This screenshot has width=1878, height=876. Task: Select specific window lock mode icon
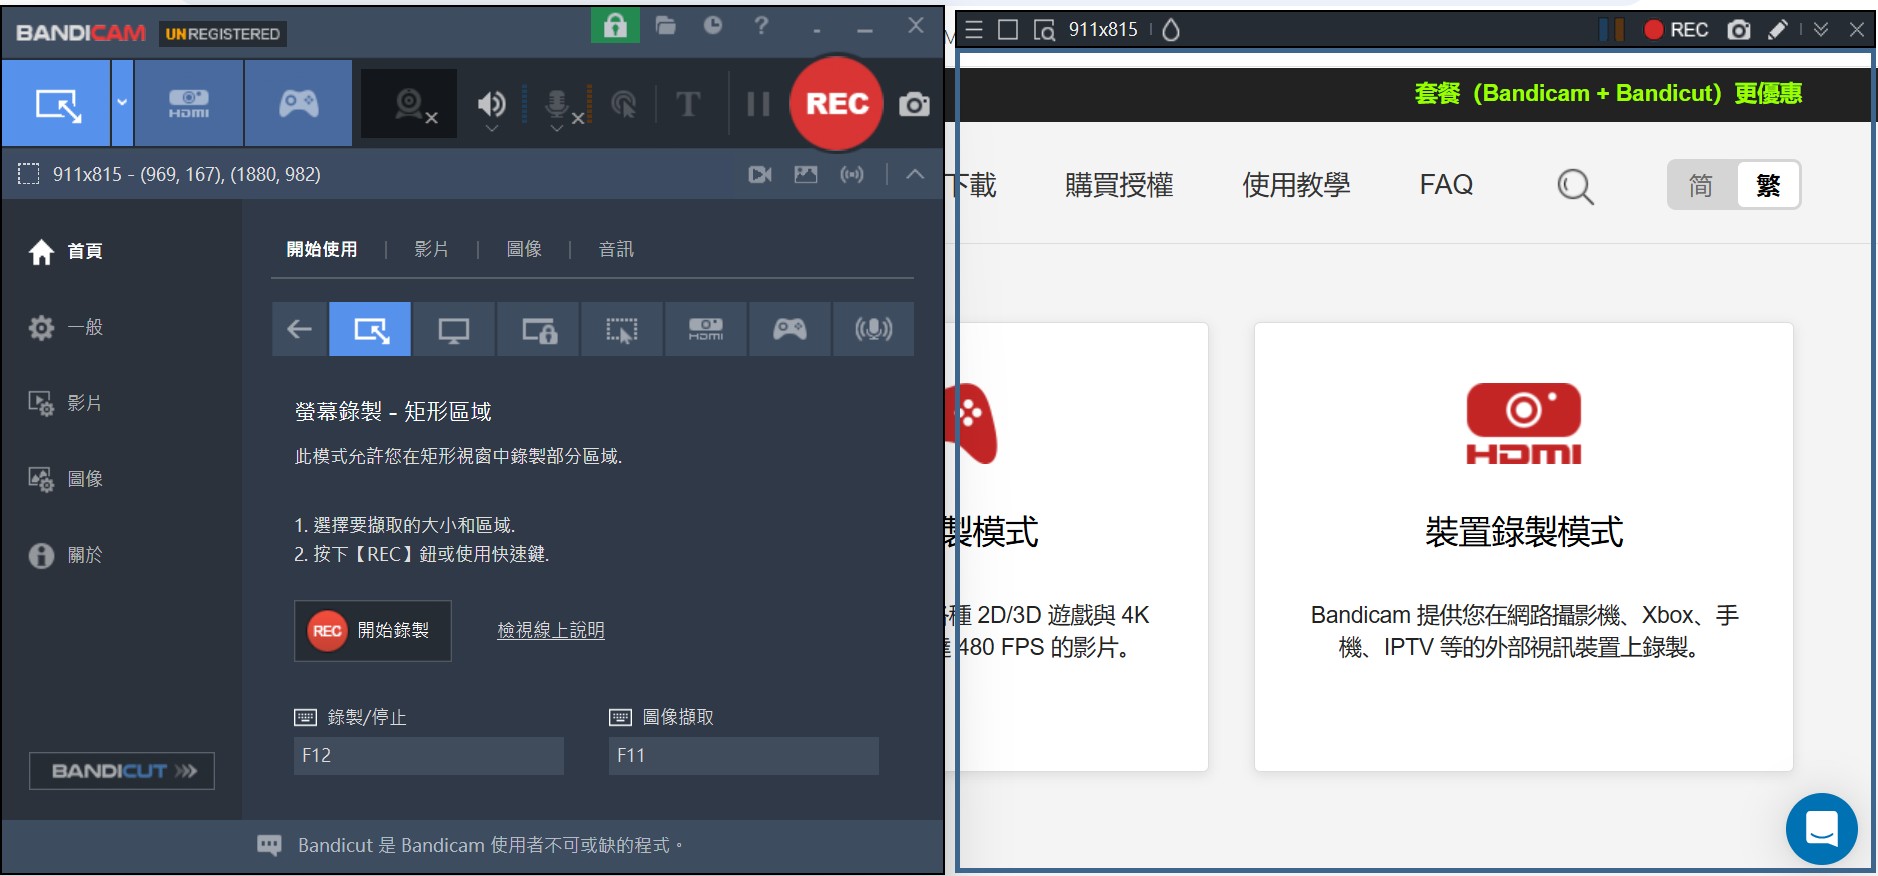[538, 329]
